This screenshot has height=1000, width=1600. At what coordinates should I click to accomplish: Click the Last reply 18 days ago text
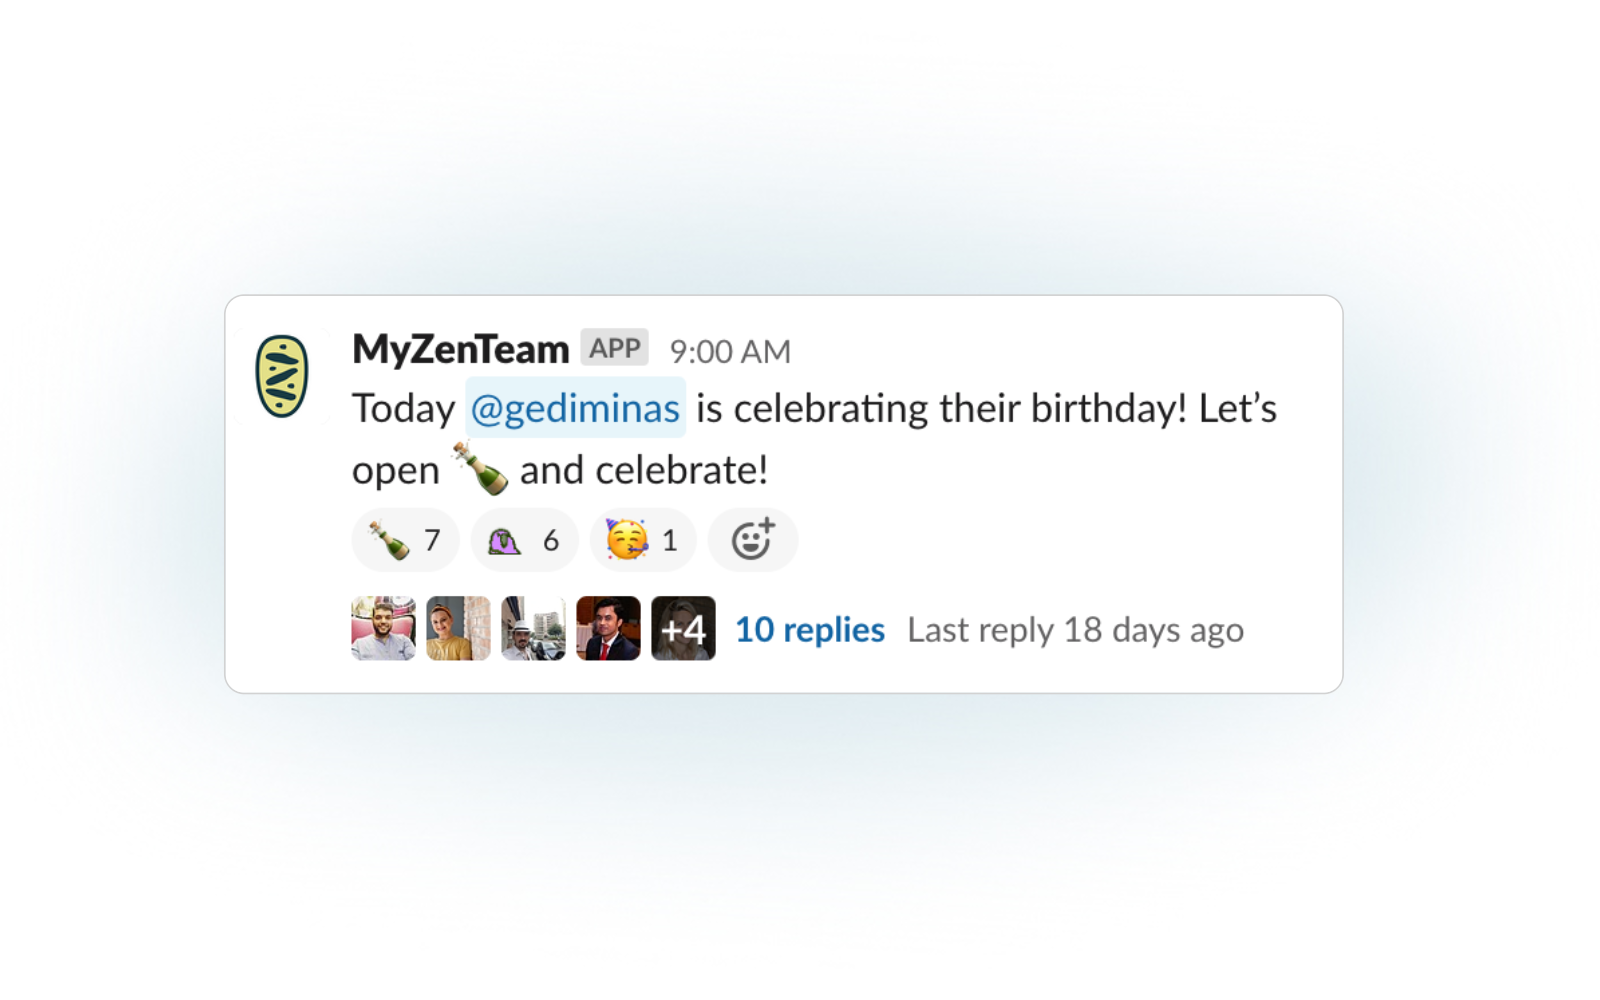1075,630
